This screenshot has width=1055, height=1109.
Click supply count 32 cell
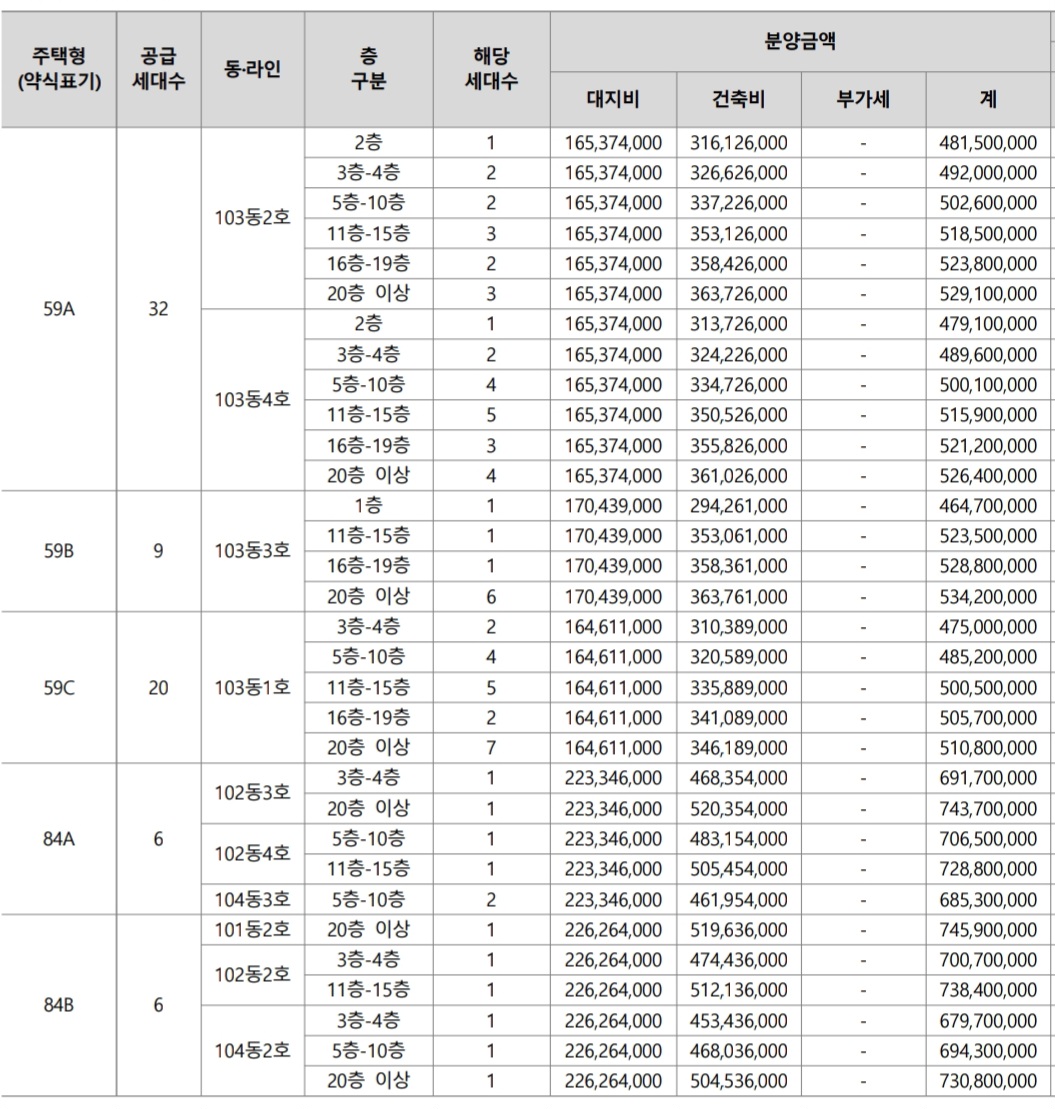[x=158, y=309]
